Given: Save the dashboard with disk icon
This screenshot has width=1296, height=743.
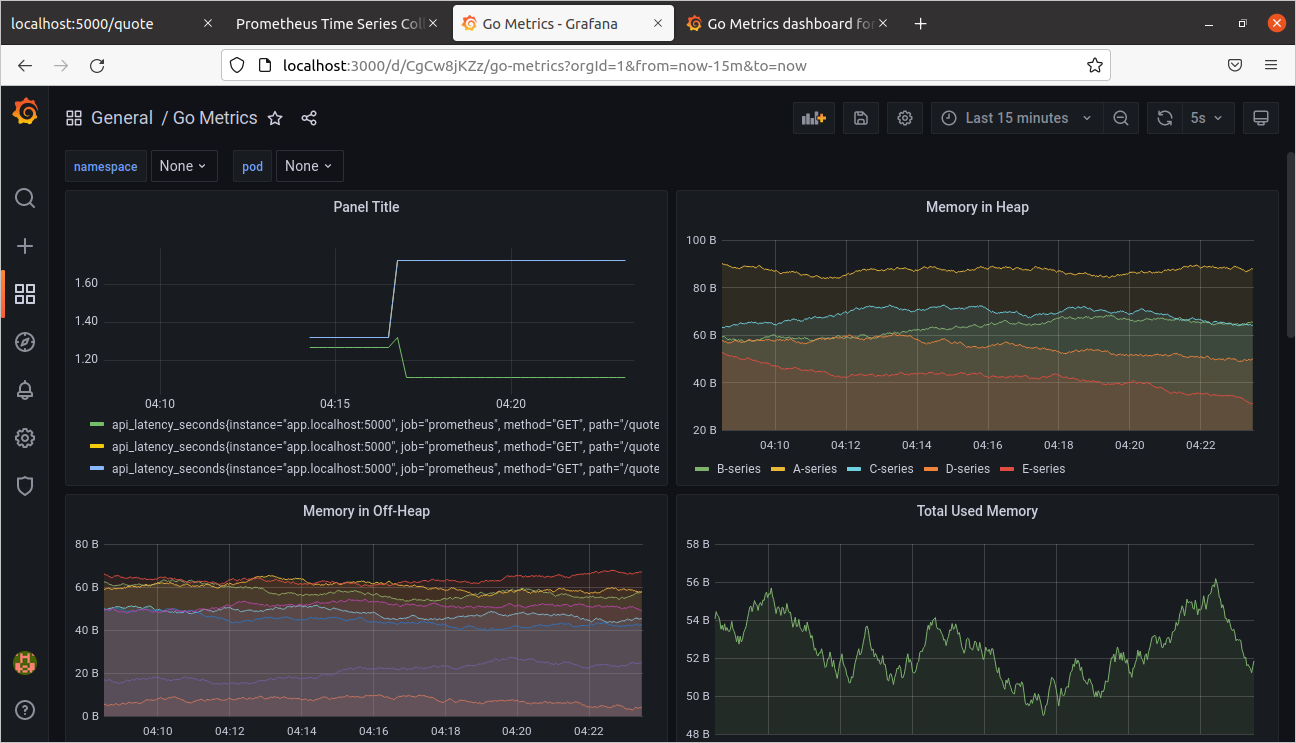Looking at the screenshot, I should pyautogui.click(x=861, y=118).
